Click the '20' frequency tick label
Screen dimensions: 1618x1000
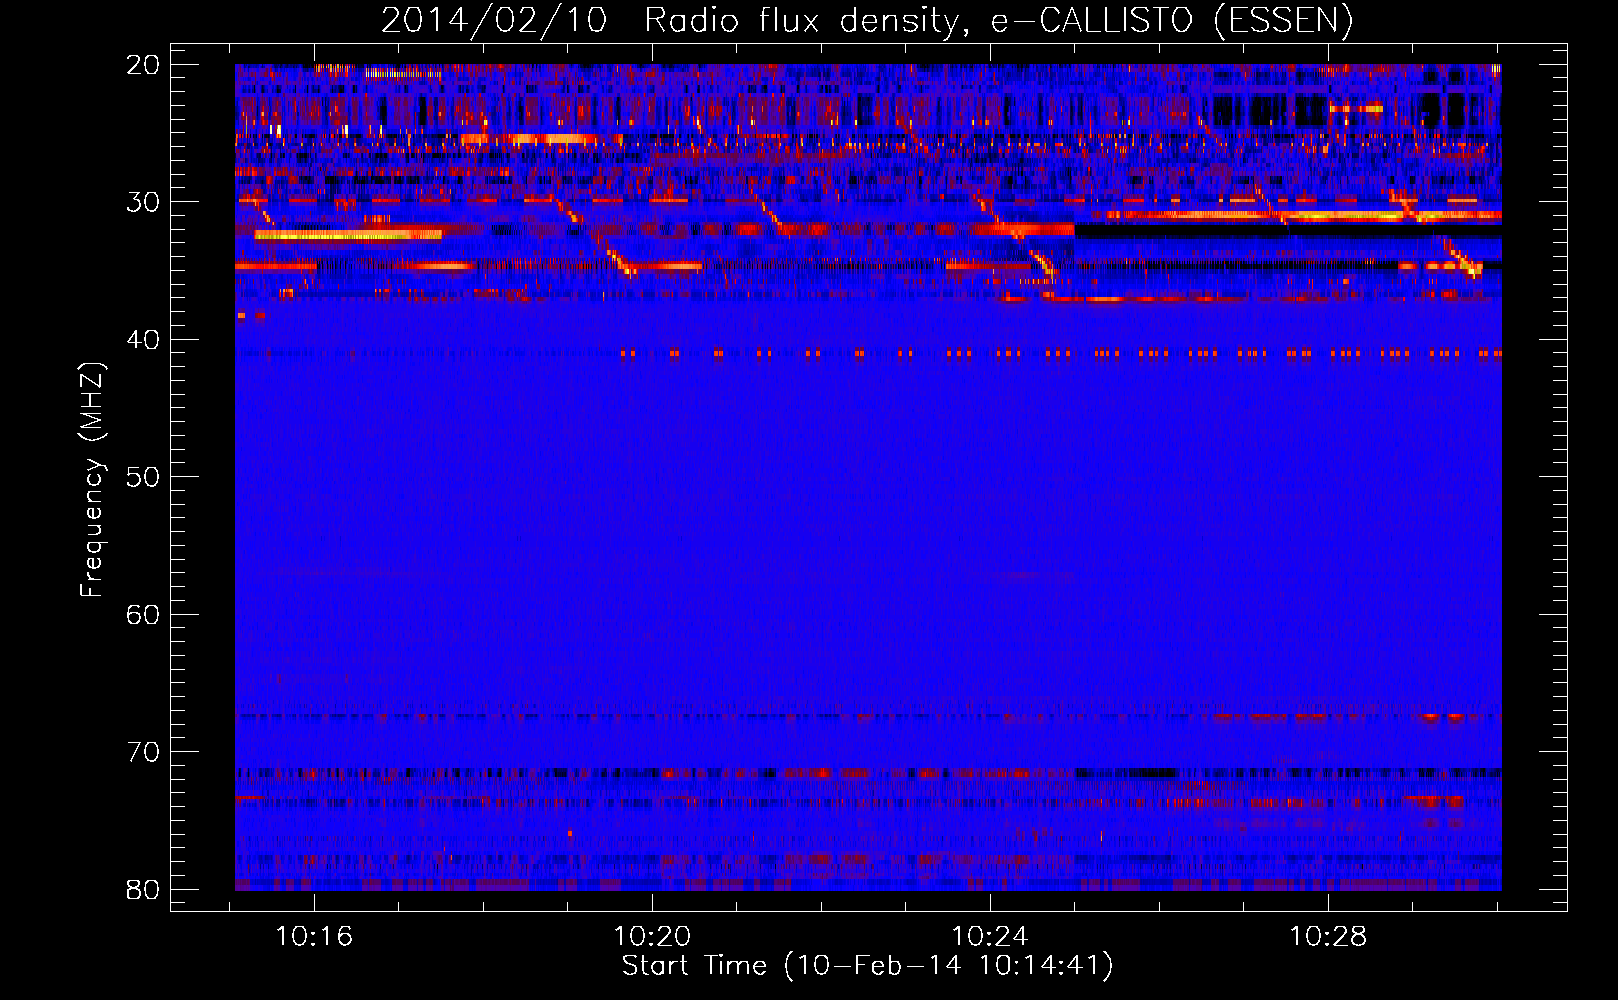pyautogui.click(x=143, y=65)
